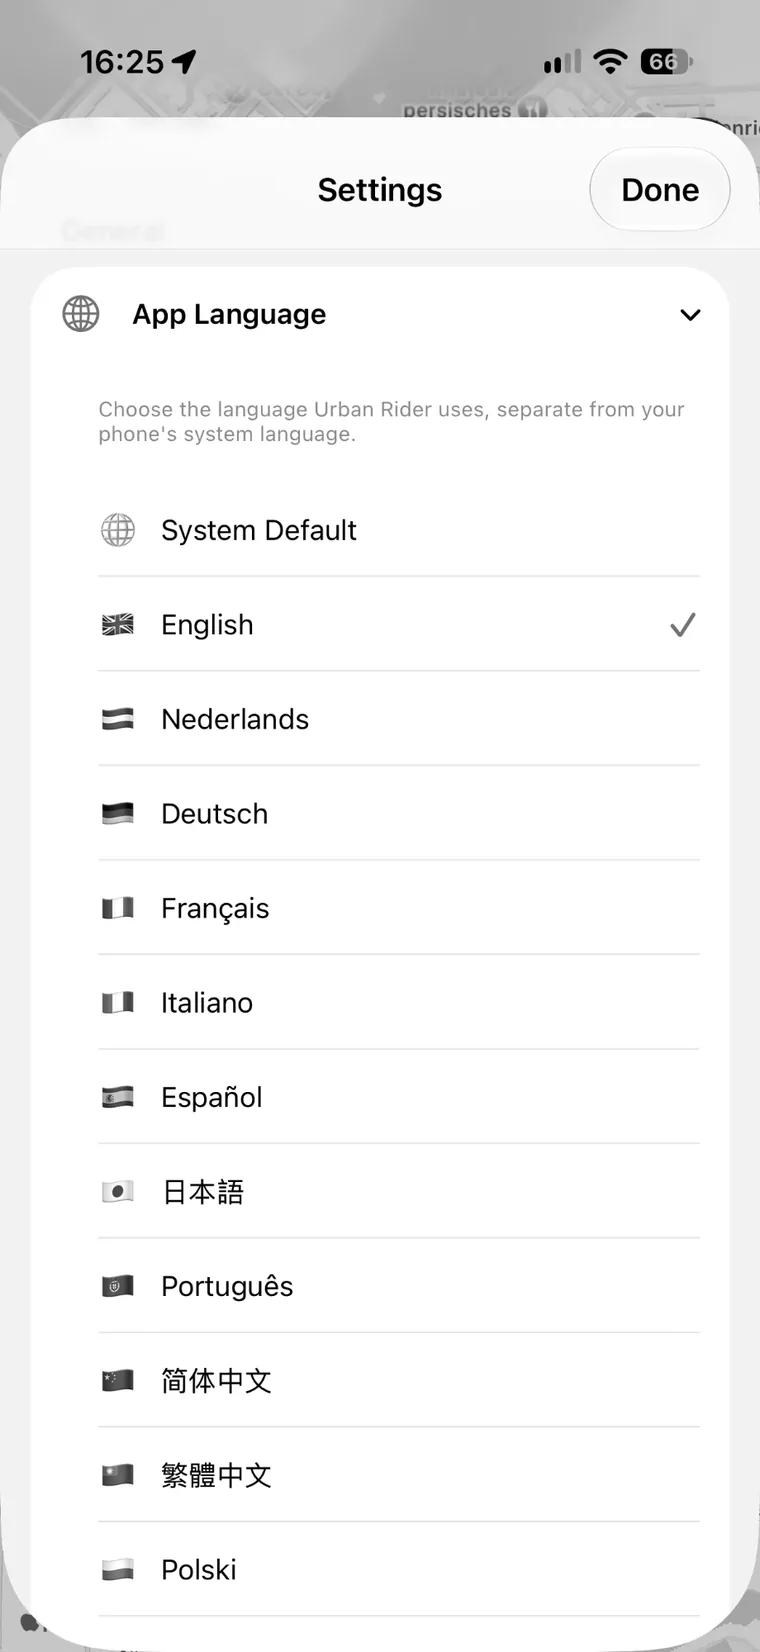Select System Default language option

399,530
